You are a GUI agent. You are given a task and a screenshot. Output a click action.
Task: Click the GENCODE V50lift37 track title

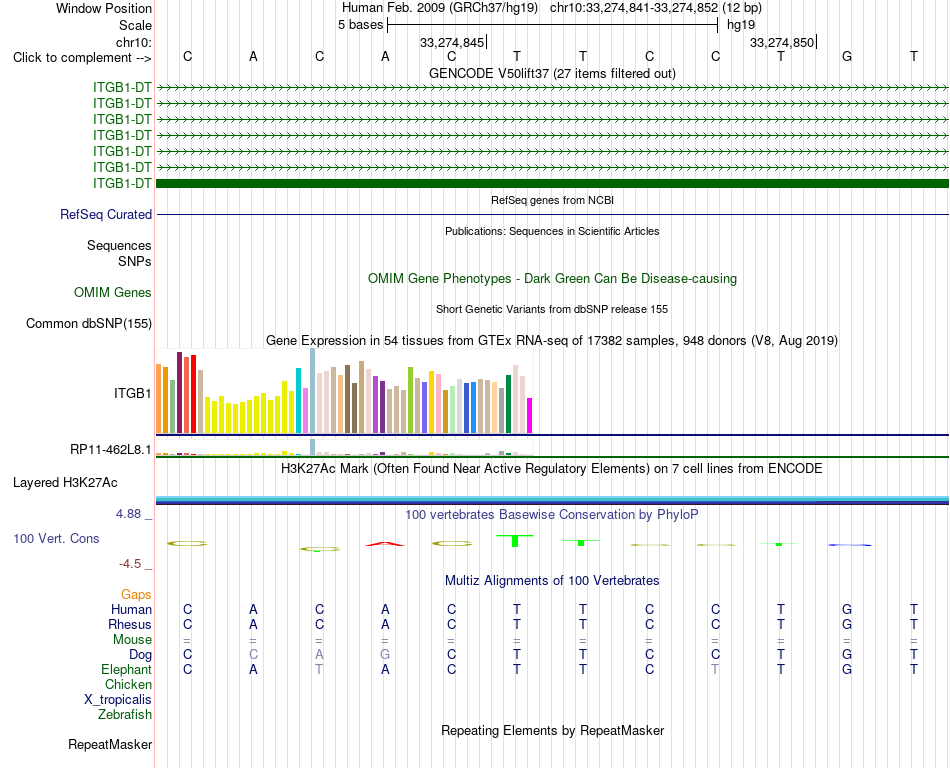tap(552, 73)
